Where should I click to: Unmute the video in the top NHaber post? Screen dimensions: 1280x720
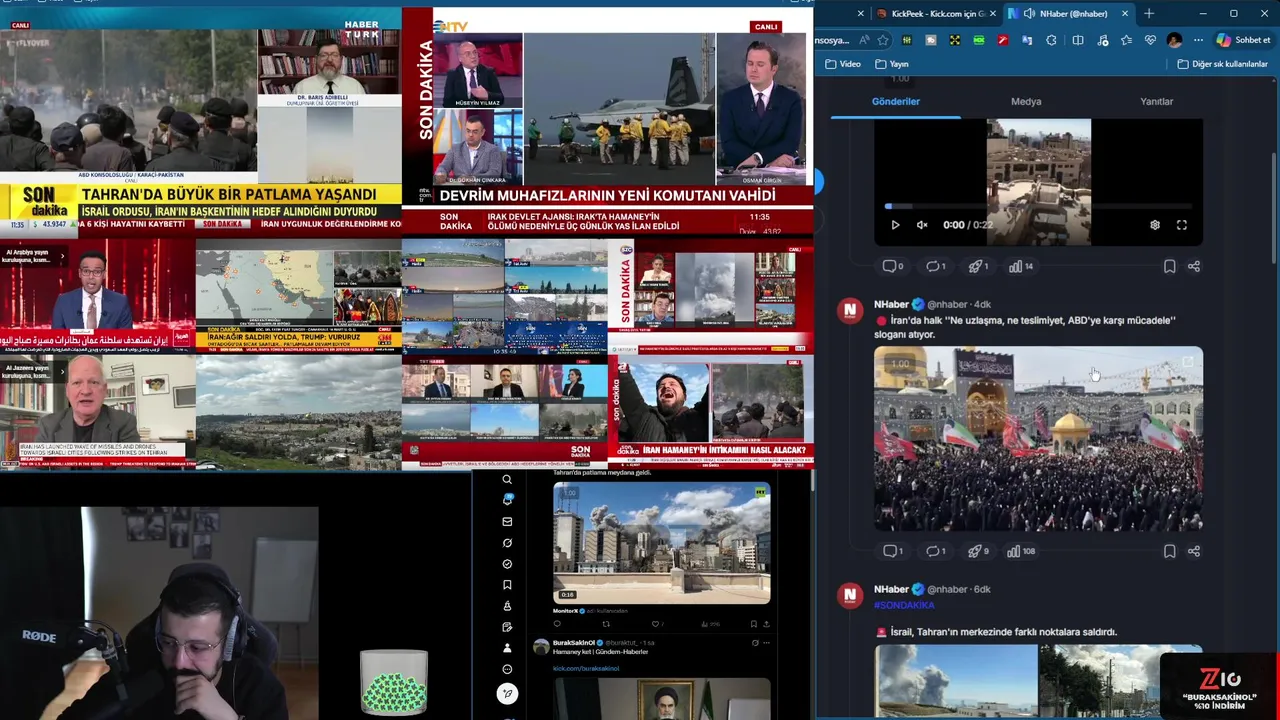[x=922, y=225]
